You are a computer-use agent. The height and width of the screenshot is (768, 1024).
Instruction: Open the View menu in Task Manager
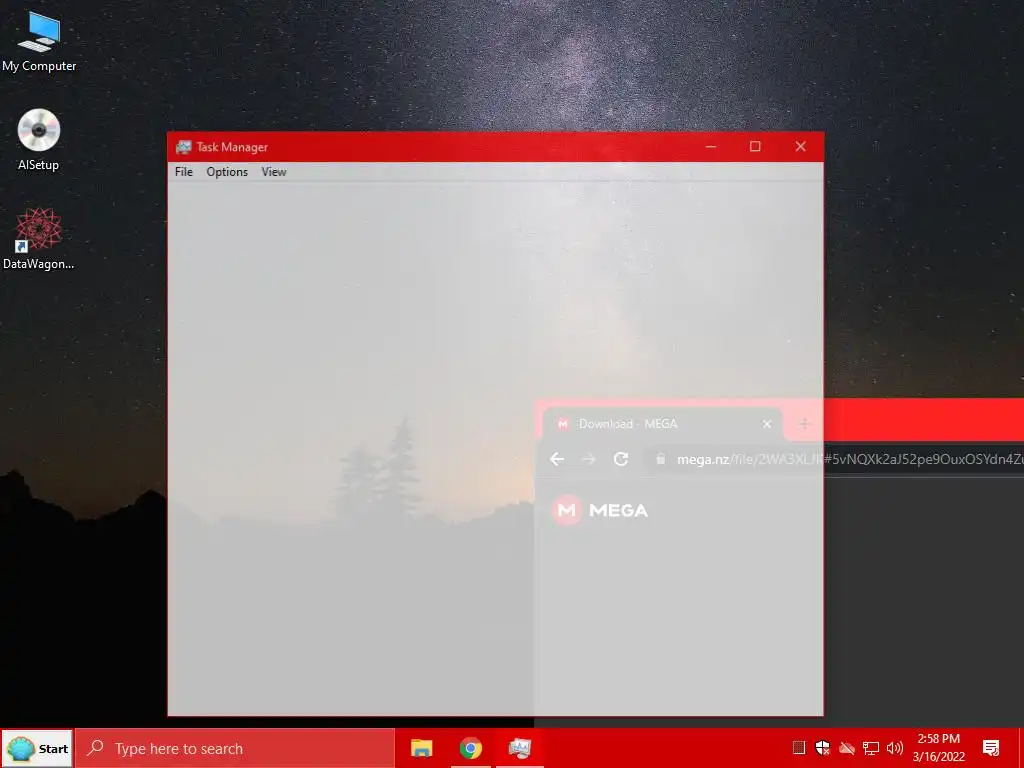coord(274,172)
